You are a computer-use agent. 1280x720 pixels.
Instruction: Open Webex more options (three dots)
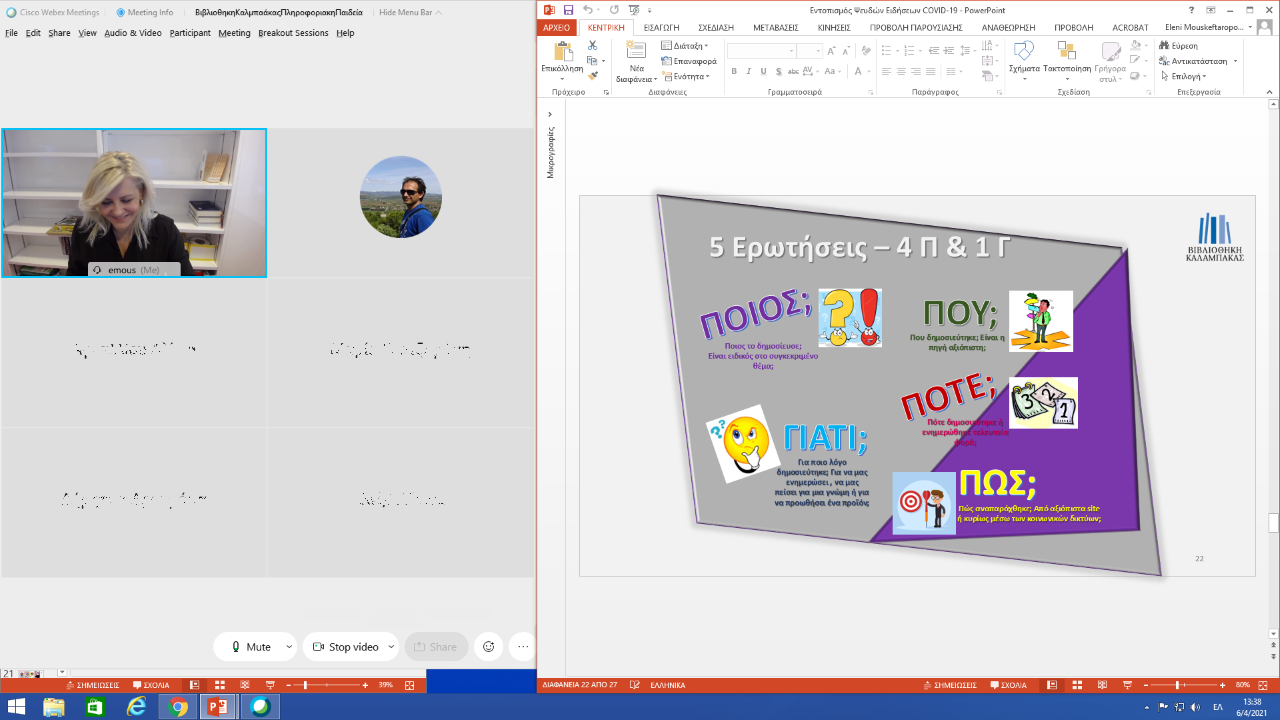[521, 647]
